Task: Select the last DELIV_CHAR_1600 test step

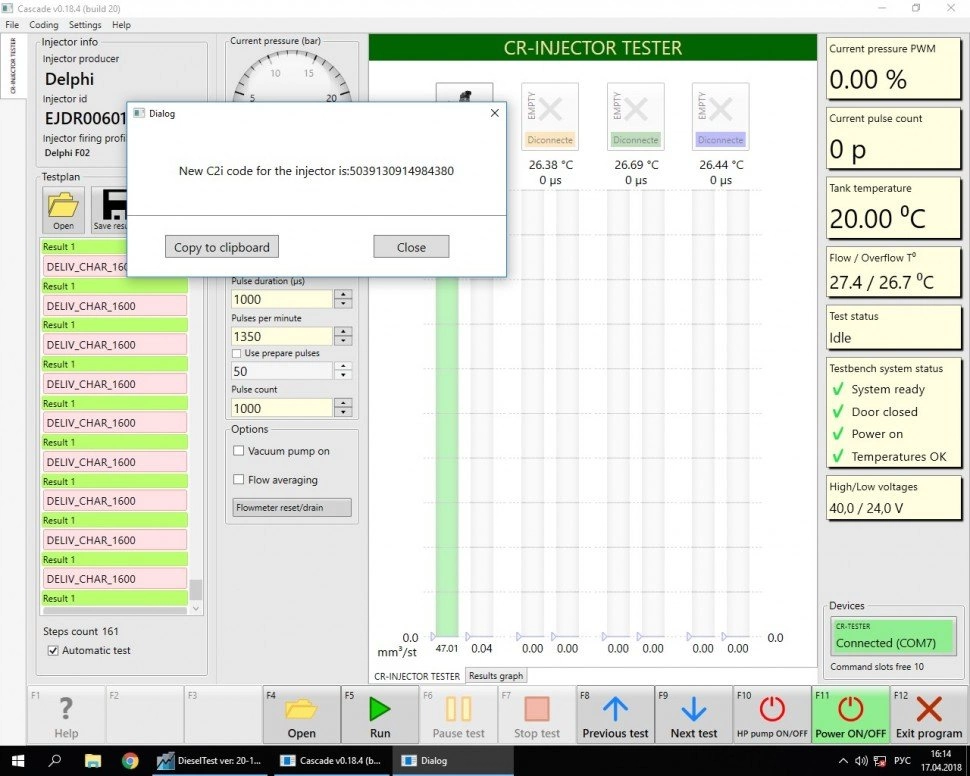Action: [x=115, y=579]
